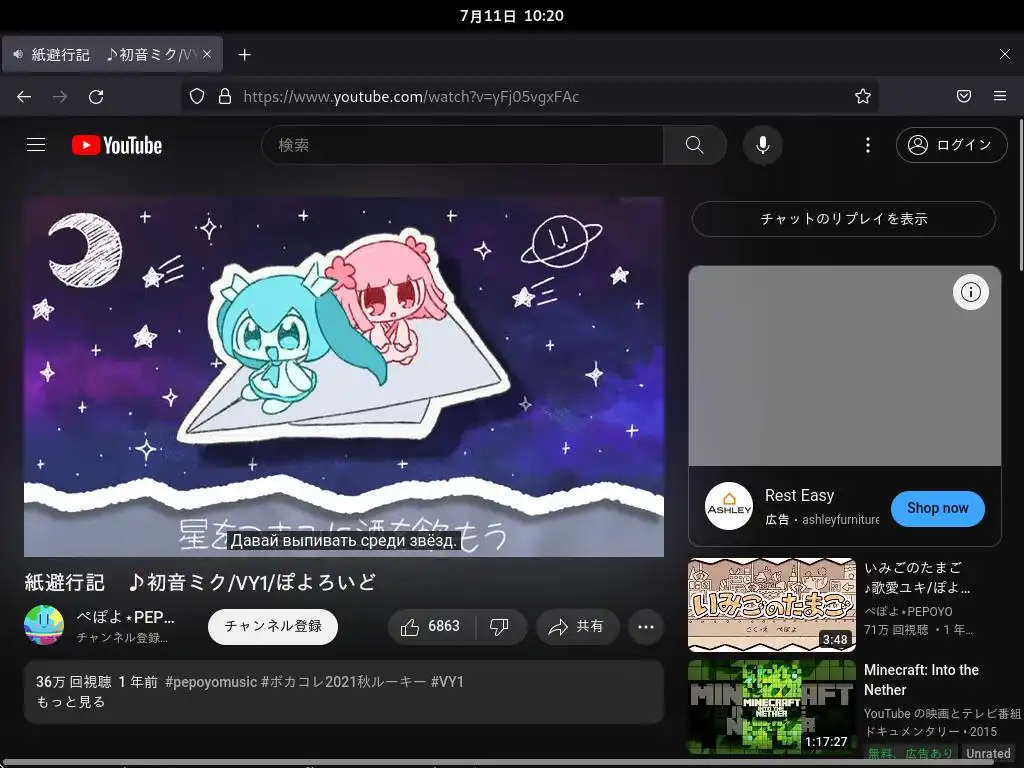Select the 紙避行記 browser tab
Image resolution: width=1024 pixels, height=768 pixels.
[112, 55]
